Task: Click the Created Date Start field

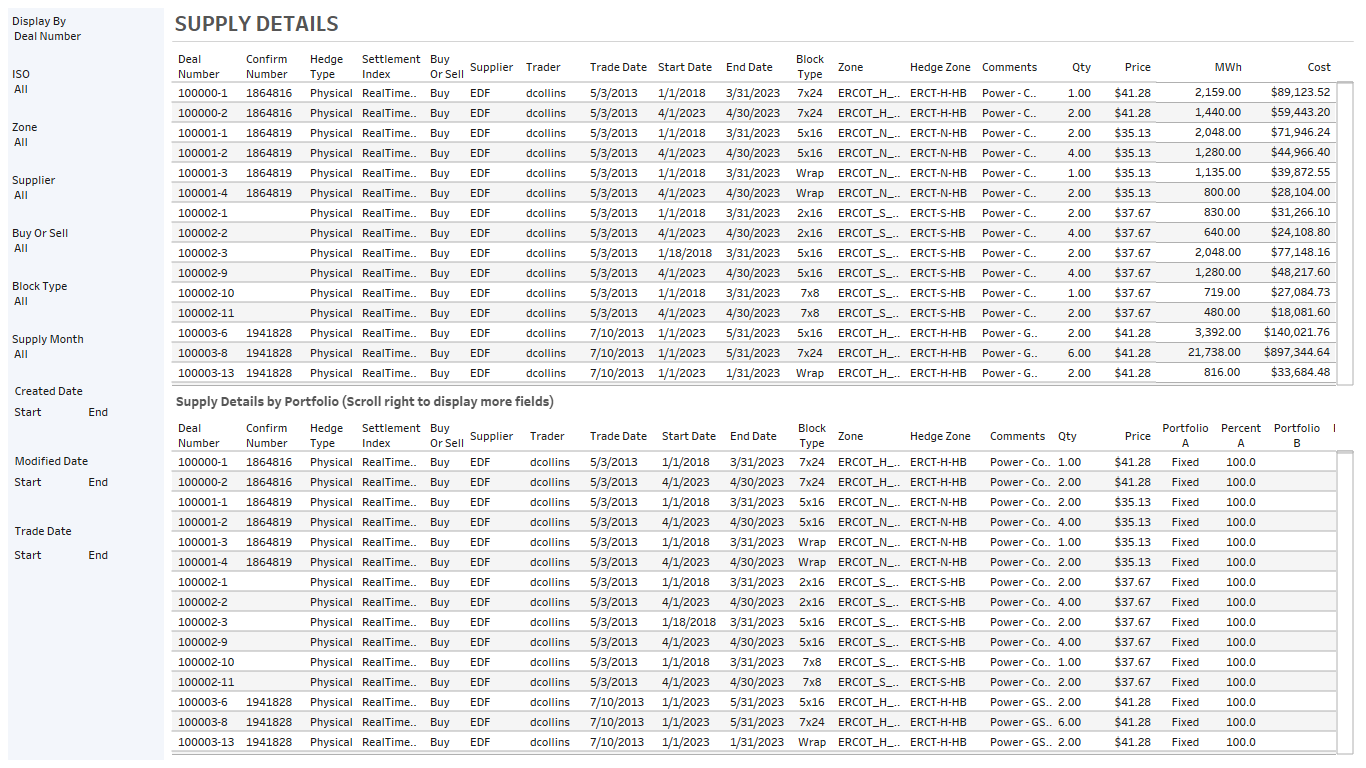Action: pos(27,411)
